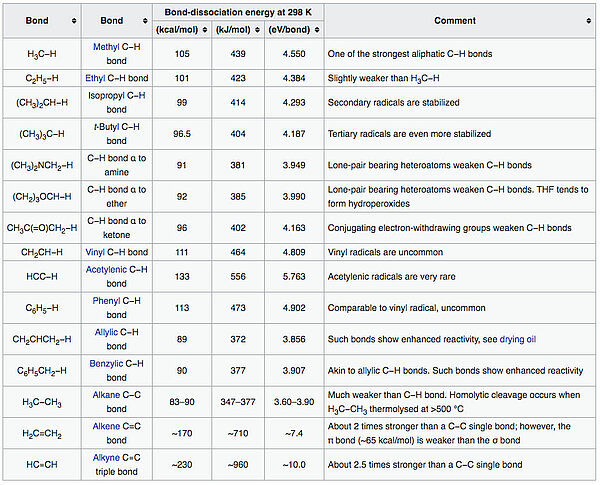
Task: Open the Acetylenic link
Action: (x=113, y=271)
